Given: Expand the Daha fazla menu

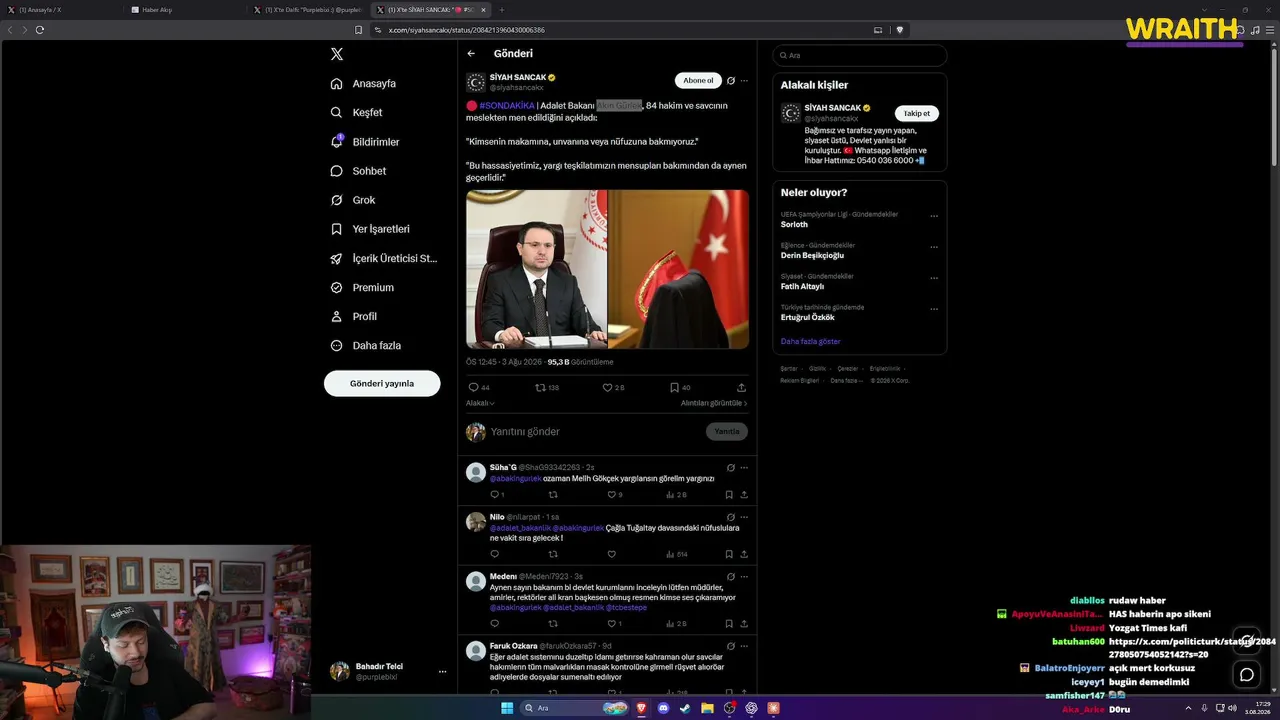Looking at the screenshot, I should tap(366, 345).
